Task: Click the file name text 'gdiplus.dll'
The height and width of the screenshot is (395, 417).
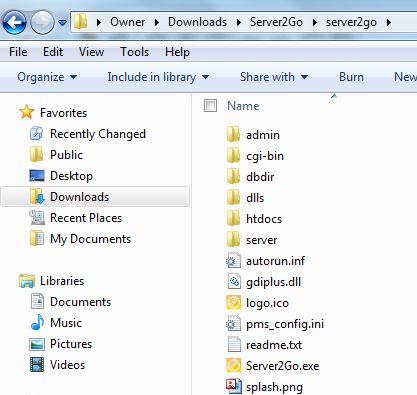Action: point(273,282)
